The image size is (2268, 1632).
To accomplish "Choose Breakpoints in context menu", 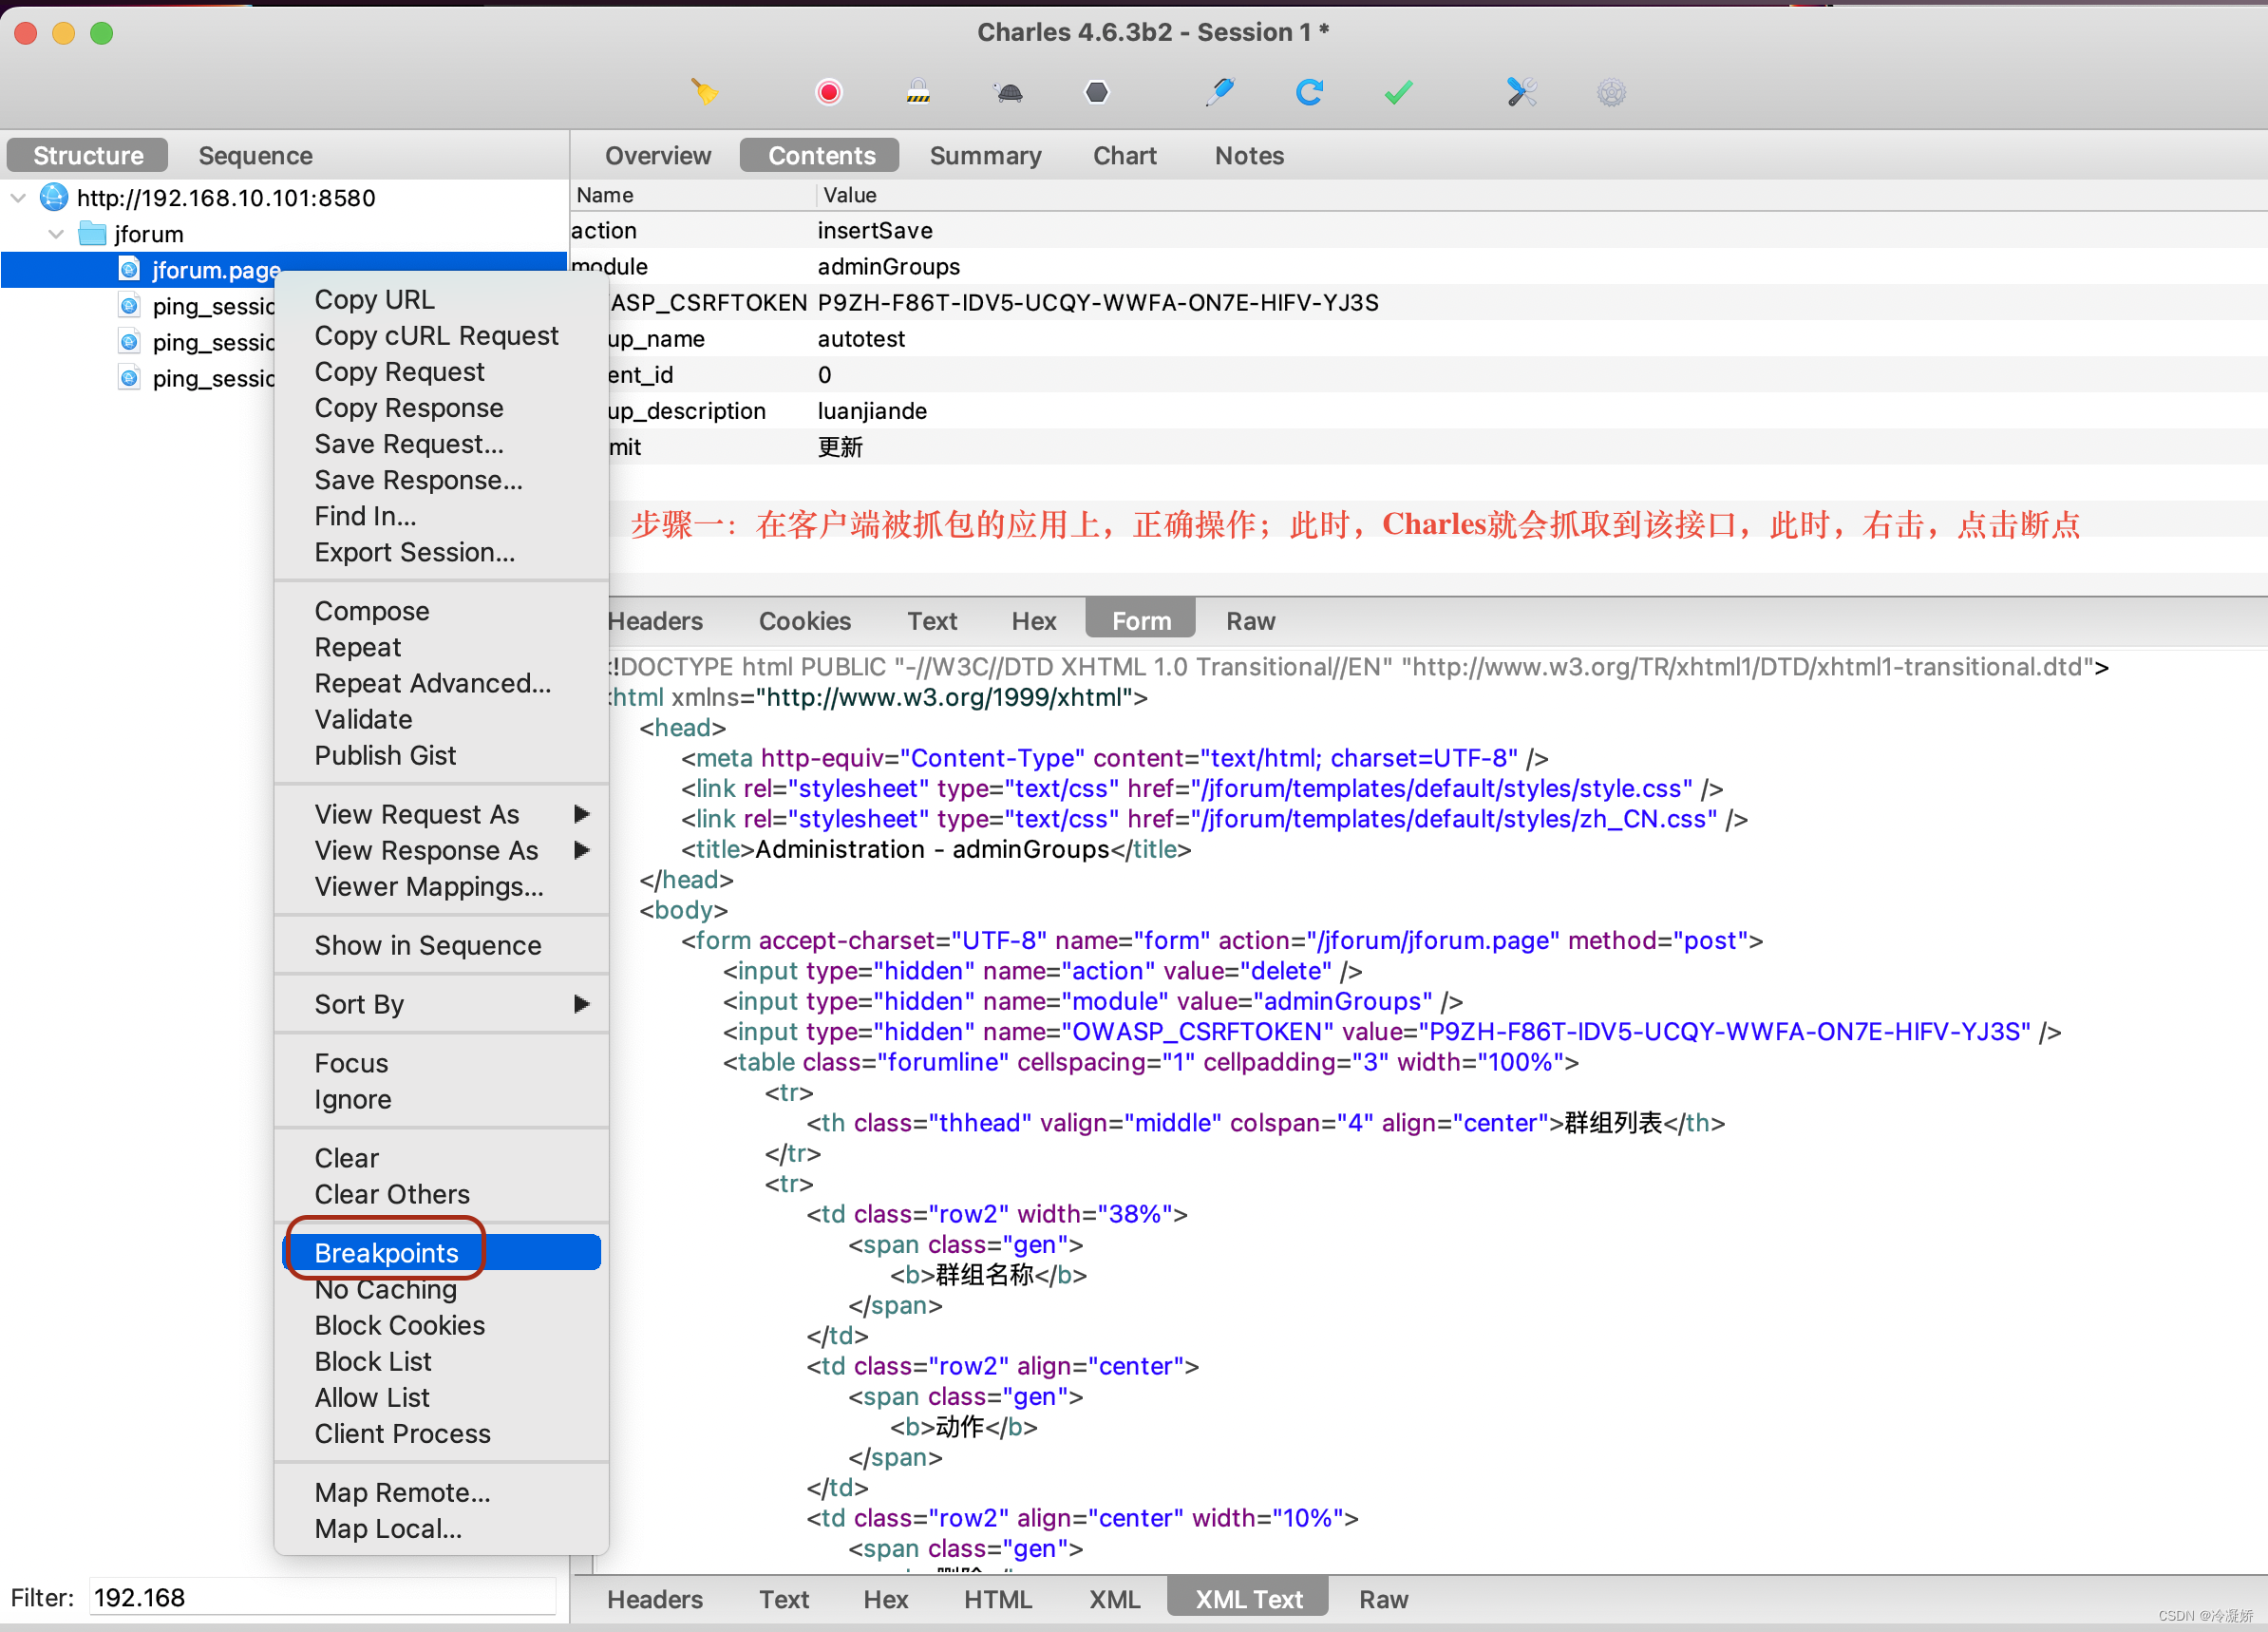I will click(441, 1253).
